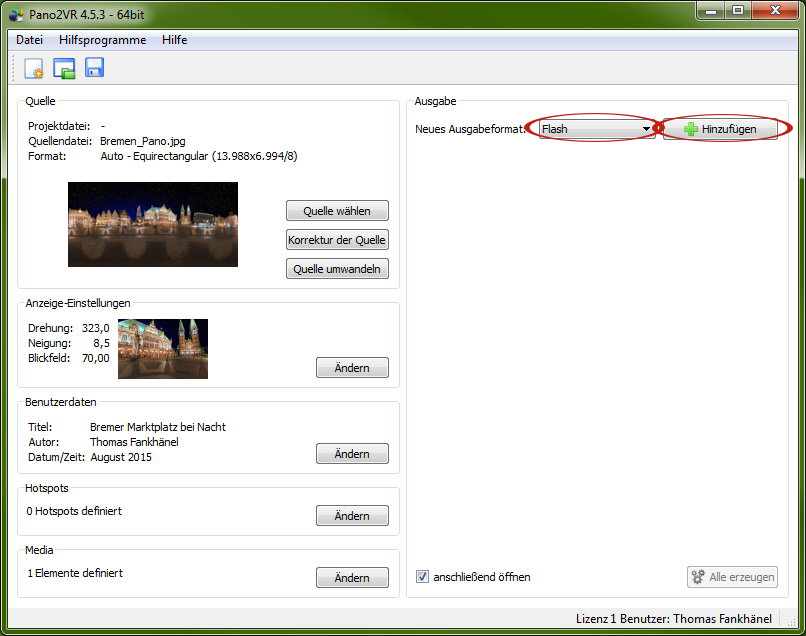Open the Hilfsprogramme menu
Image resolution: width=806 pixels, height=636 pixels.
tap(103, 40)
